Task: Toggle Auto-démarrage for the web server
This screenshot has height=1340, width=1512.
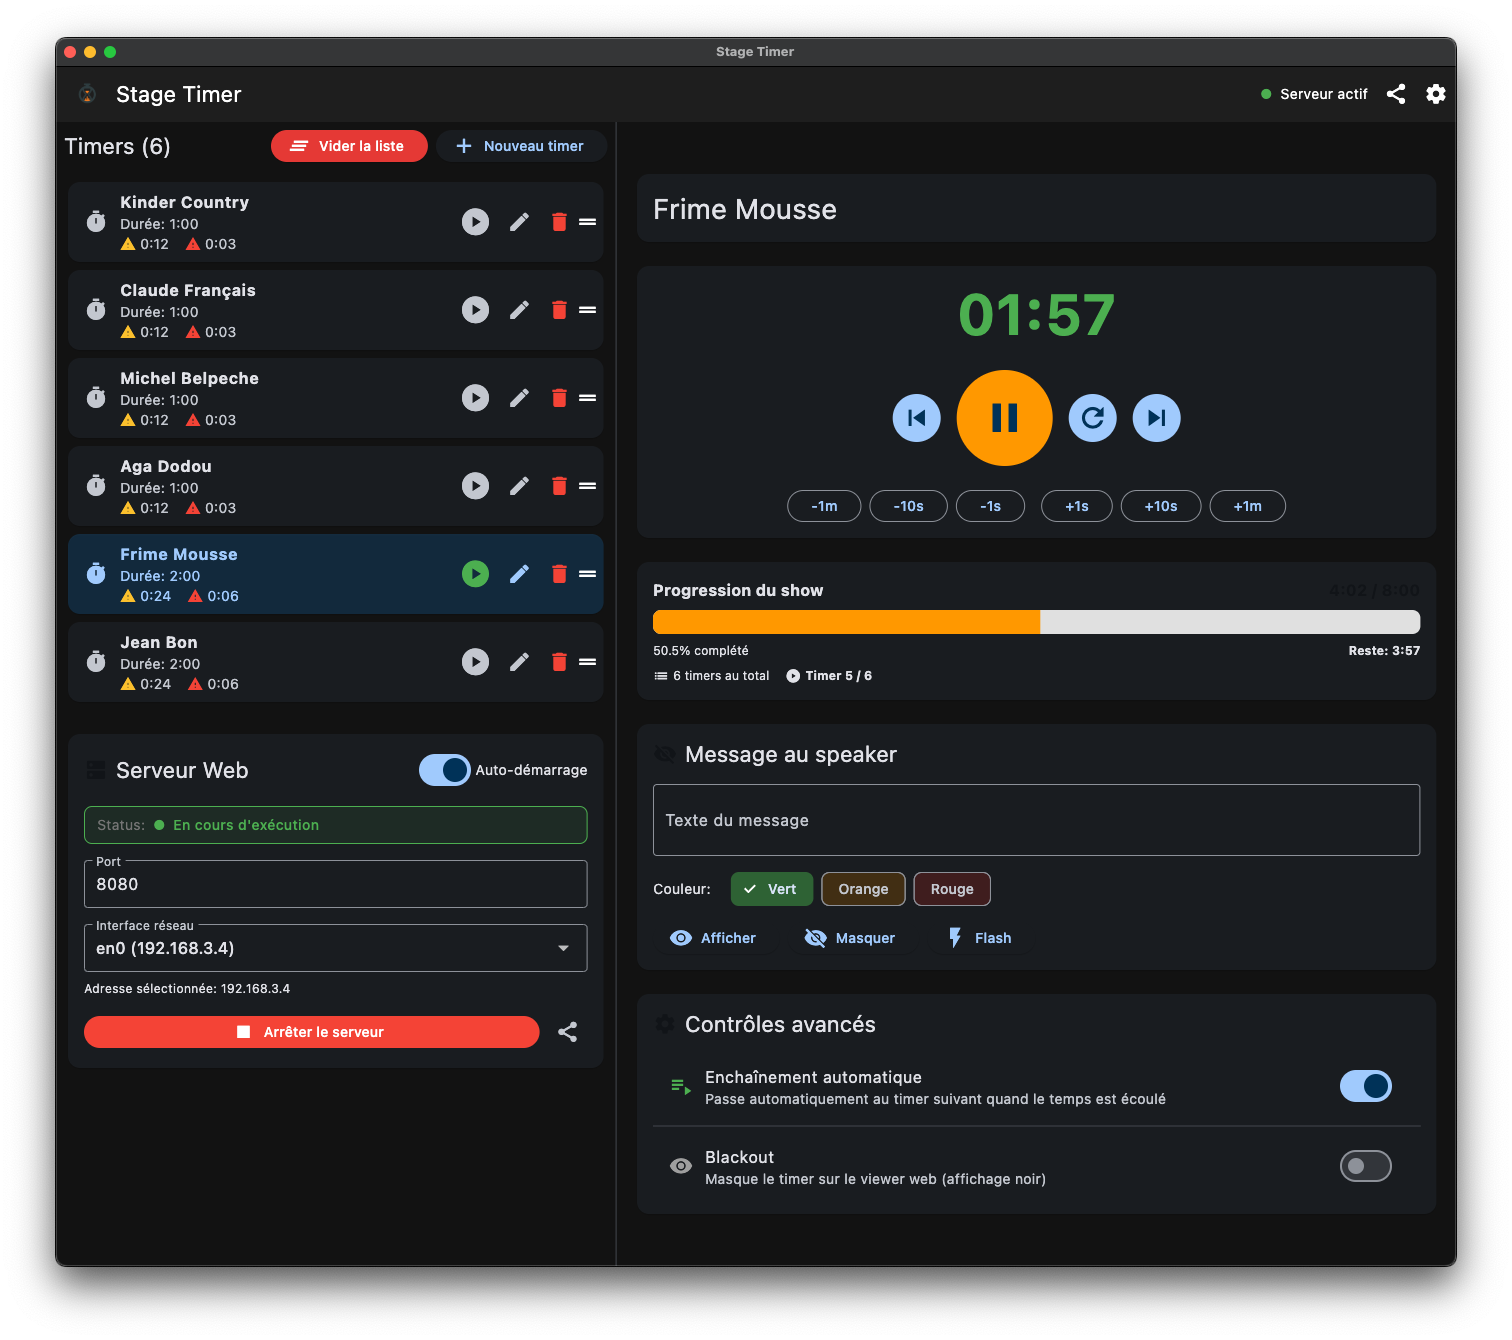Action: click(444, 770)
